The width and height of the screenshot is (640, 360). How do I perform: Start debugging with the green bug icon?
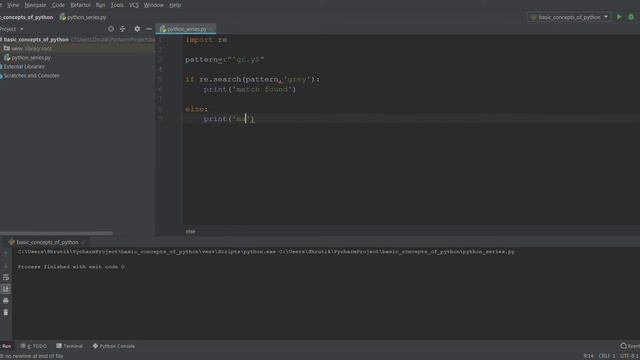coord(631,17)
